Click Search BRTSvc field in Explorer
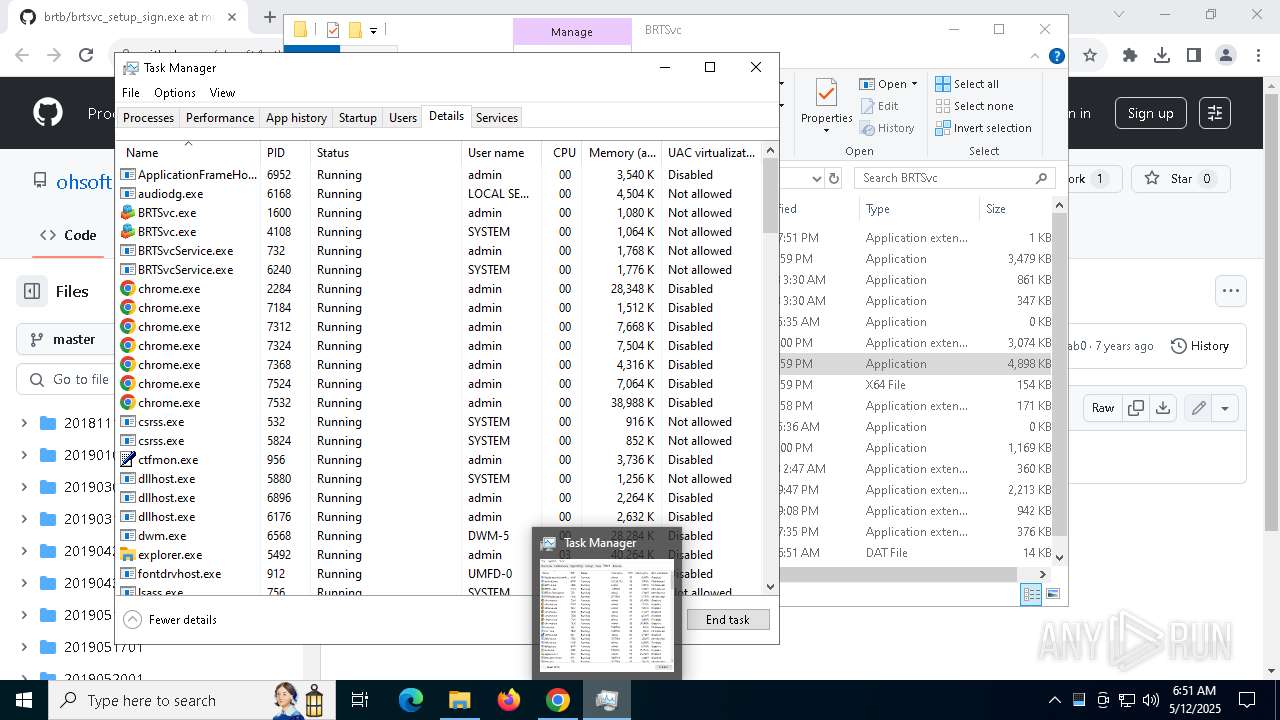The image size is (1280, 720). click(x=954, y=178)
